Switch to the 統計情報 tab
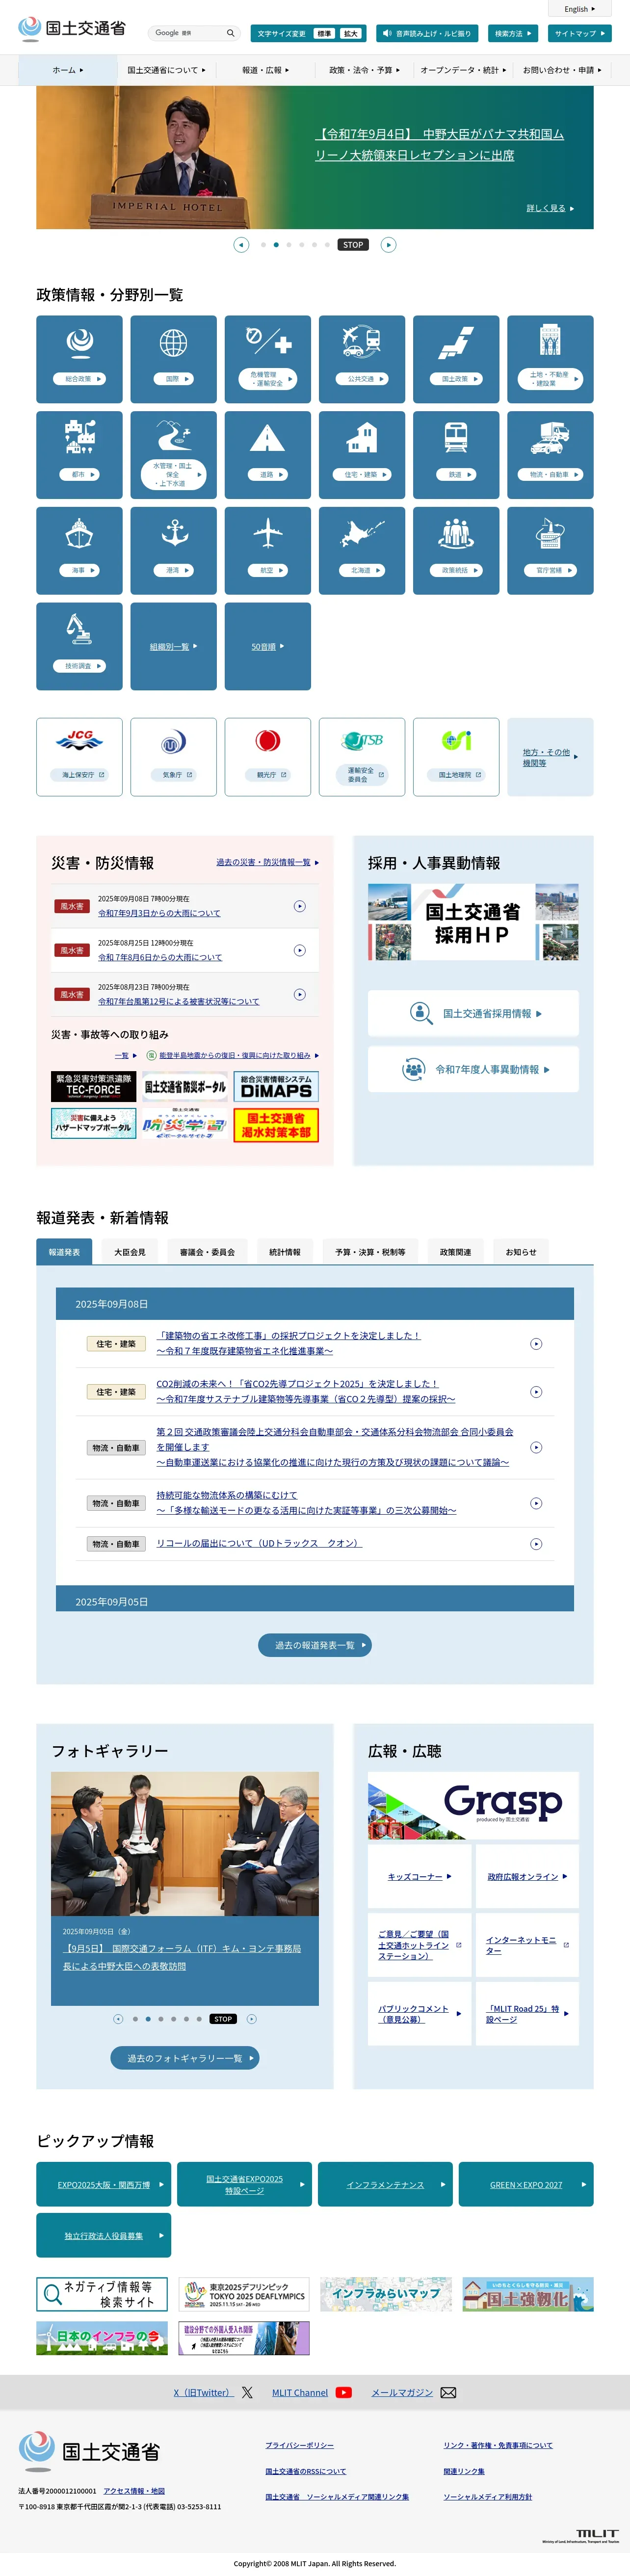 [x=285, y=1252]
